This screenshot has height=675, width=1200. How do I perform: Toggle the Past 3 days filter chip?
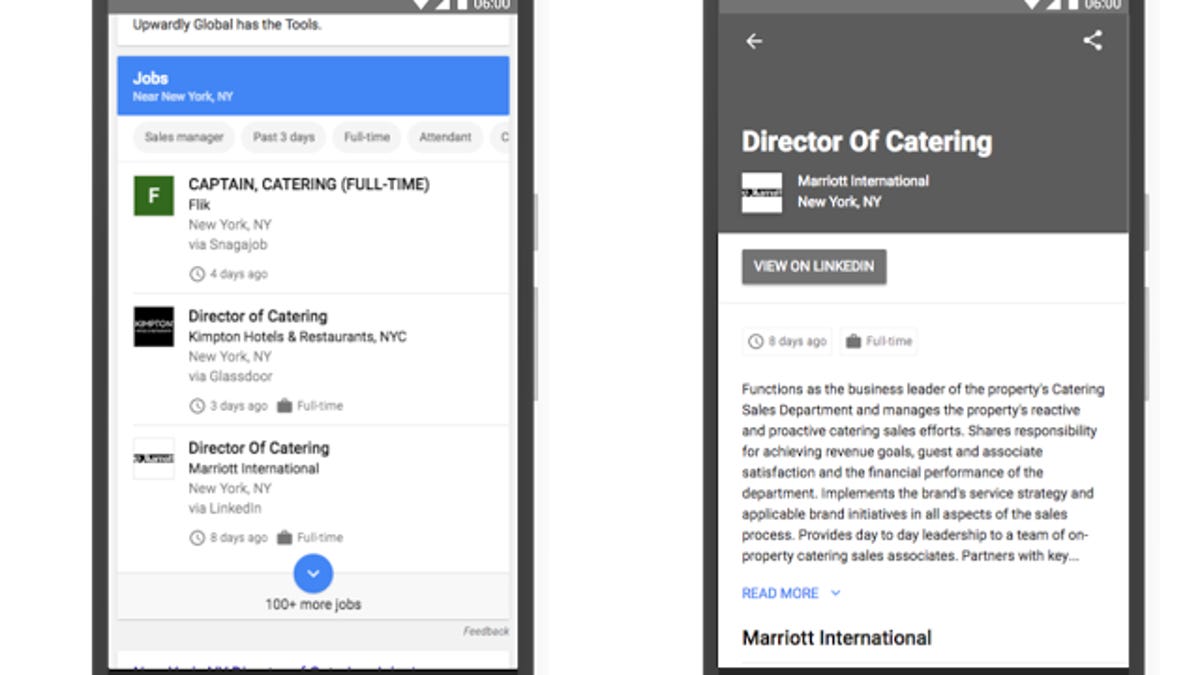pyautogui.click(x=283, y=138)
